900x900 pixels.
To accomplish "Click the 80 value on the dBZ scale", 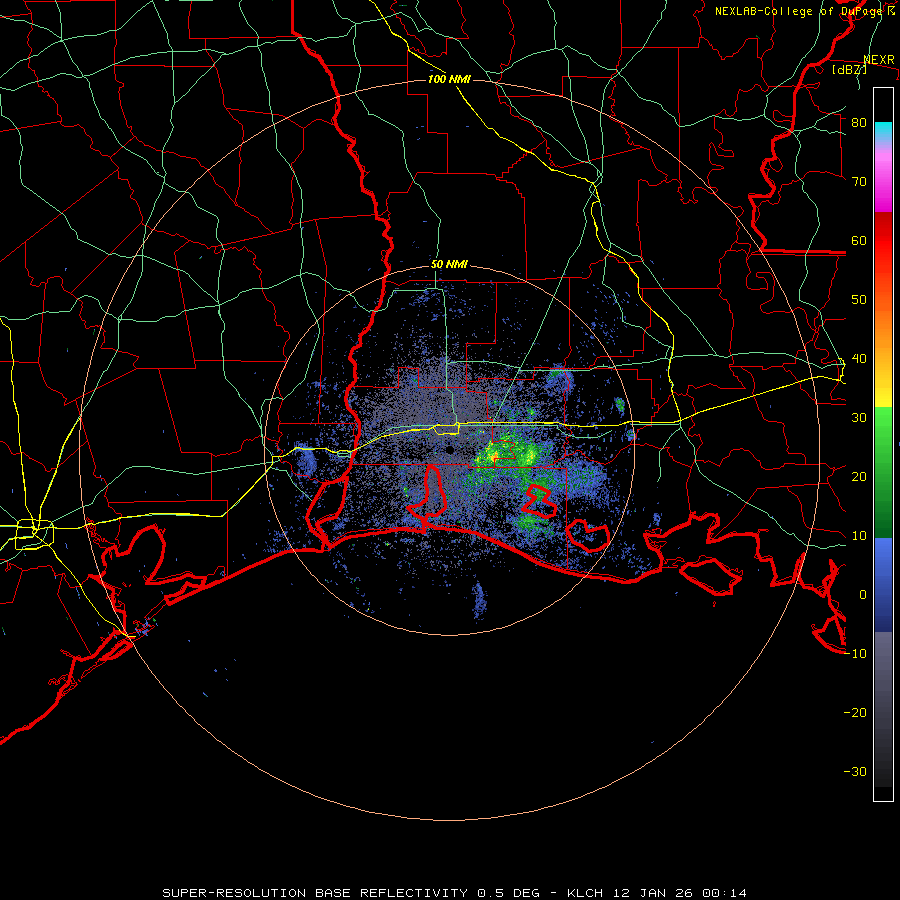I will pyautogui.click(x=859, y=122).
